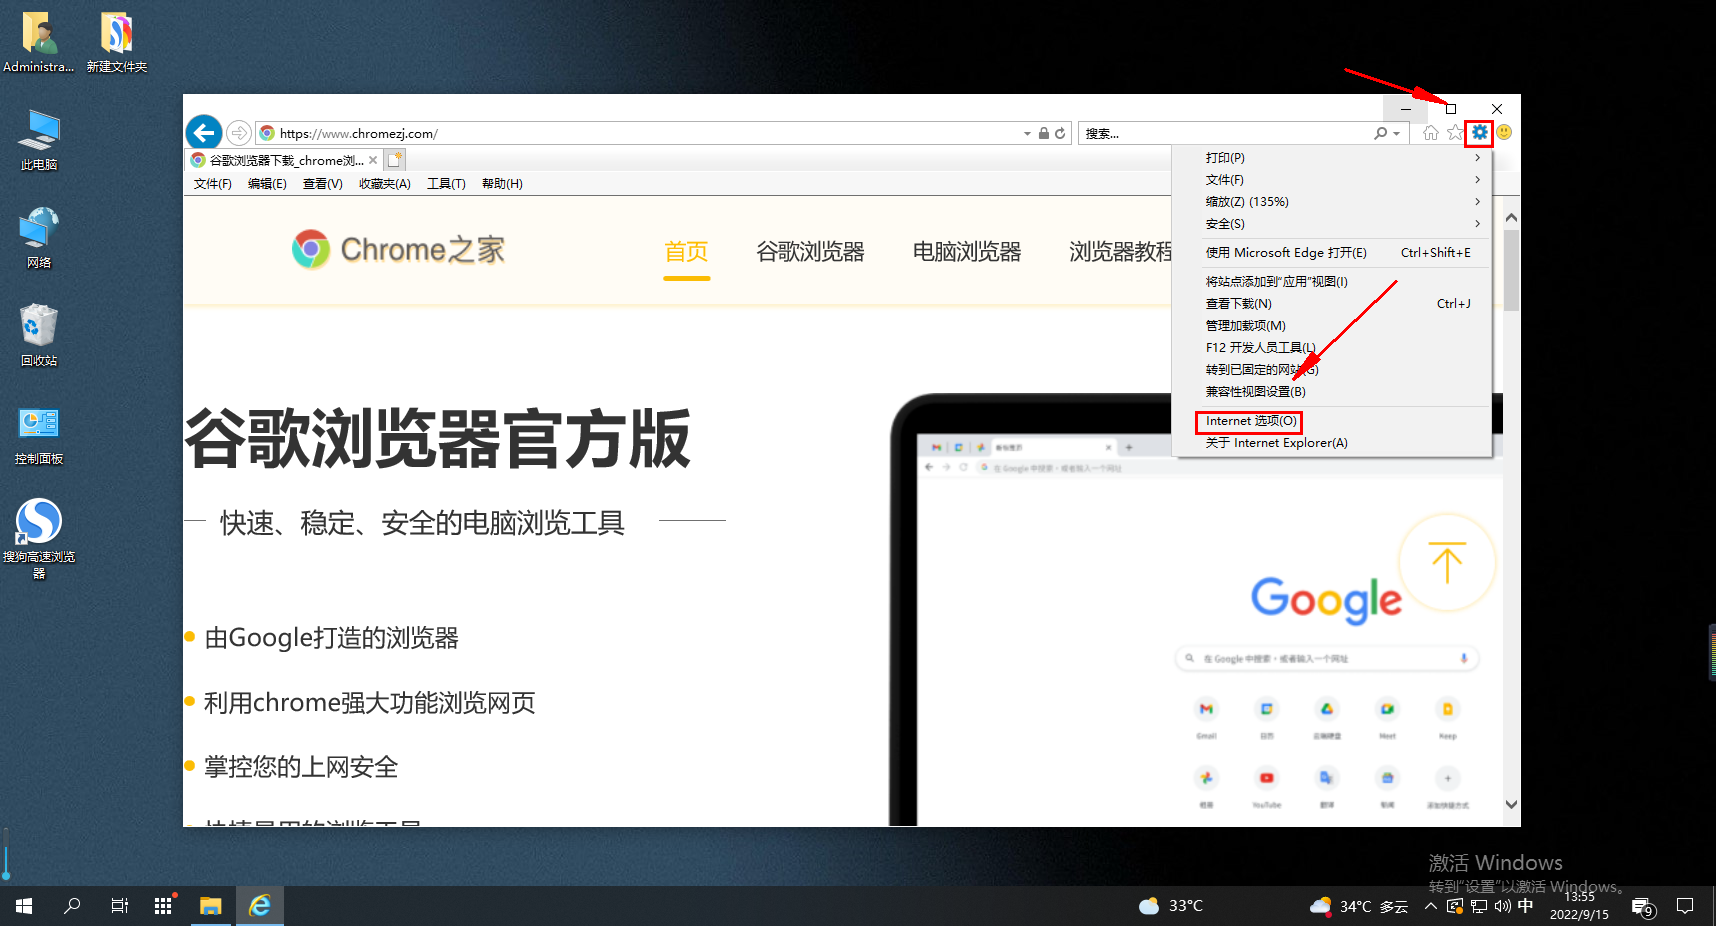
Task: Open 编辑(E) in menu bar
Action: [267, 184]
